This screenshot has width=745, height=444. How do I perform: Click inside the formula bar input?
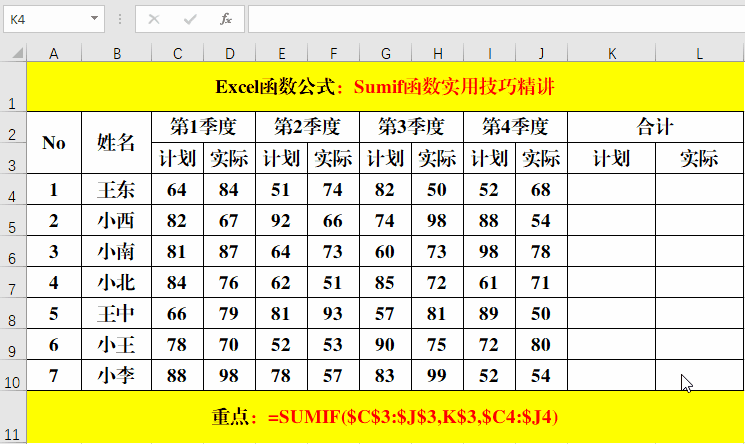[497, 19]
